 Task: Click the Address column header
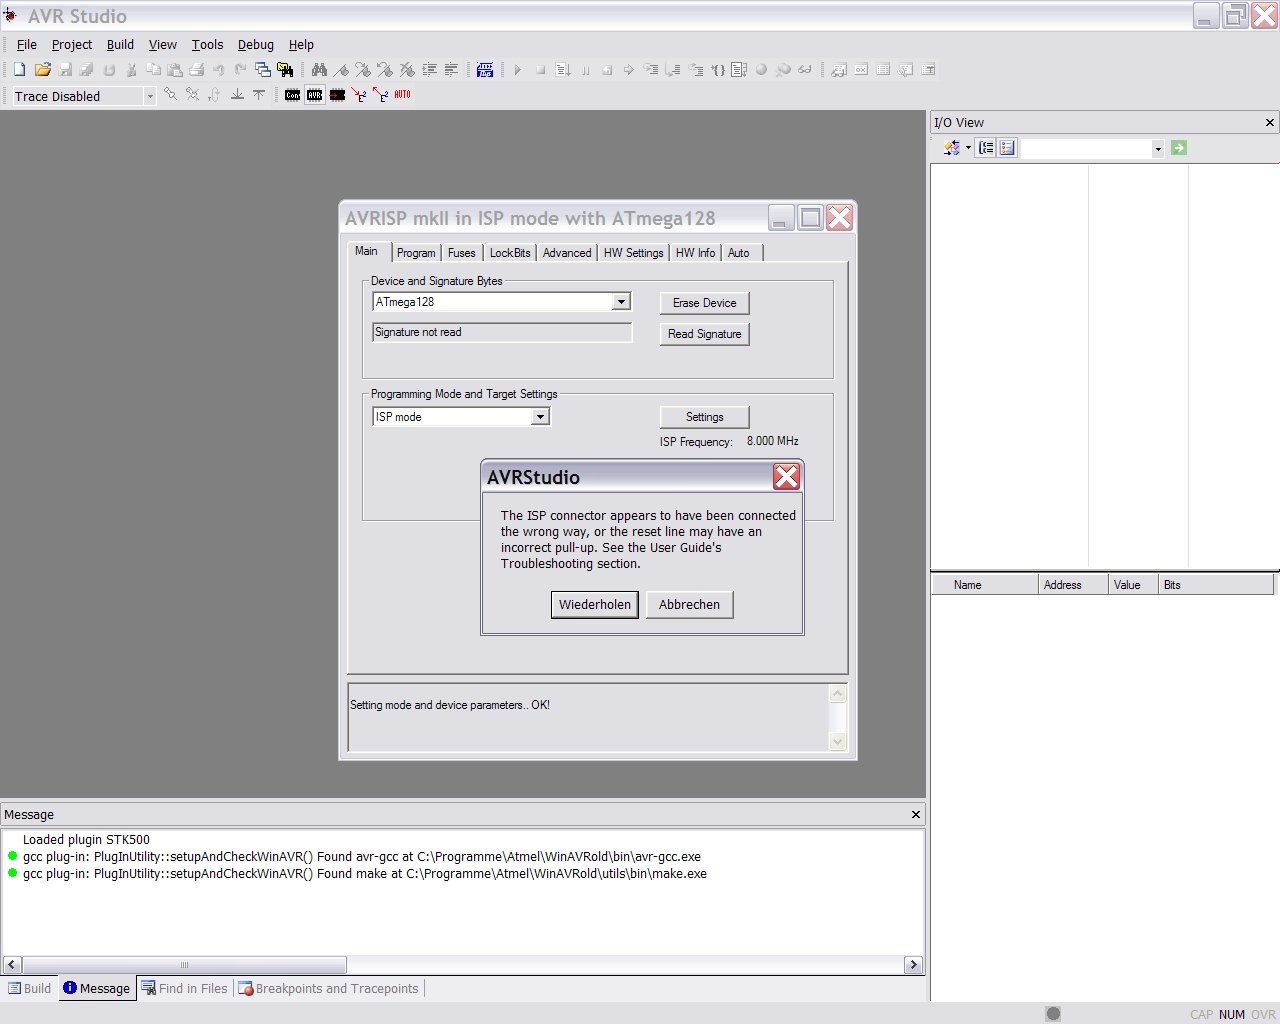(x=1073, y=585)
